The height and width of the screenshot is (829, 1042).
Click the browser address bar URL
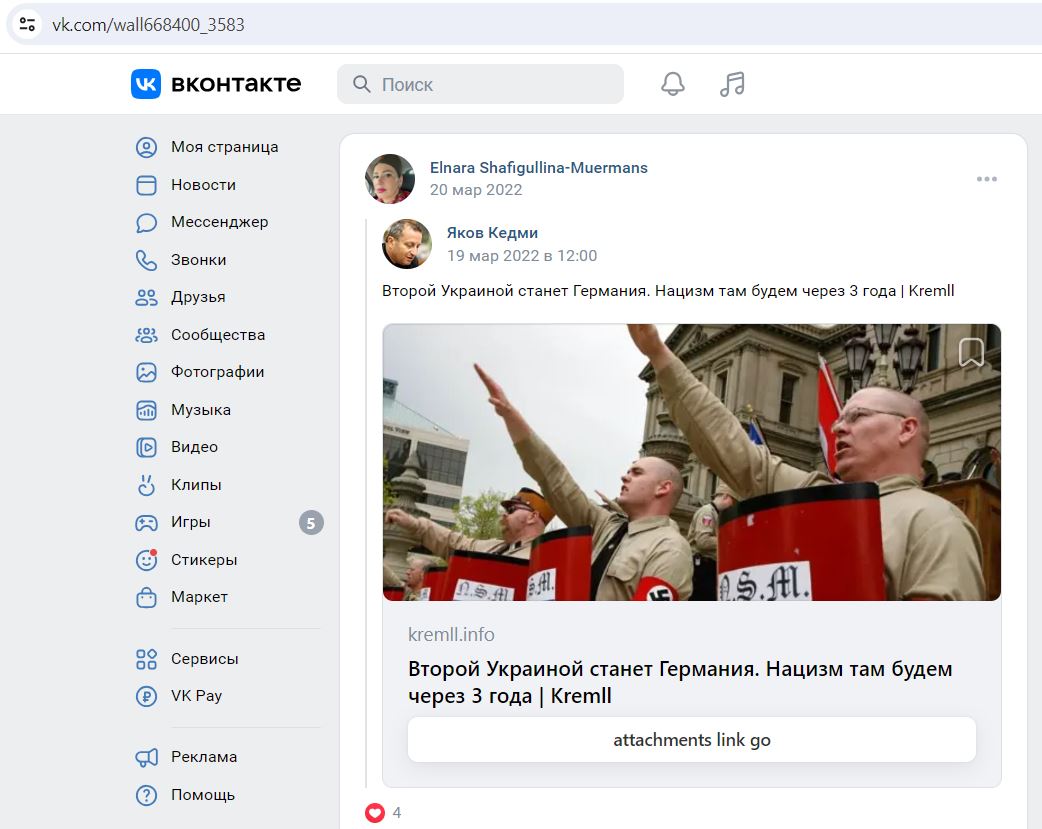[148, 25]
